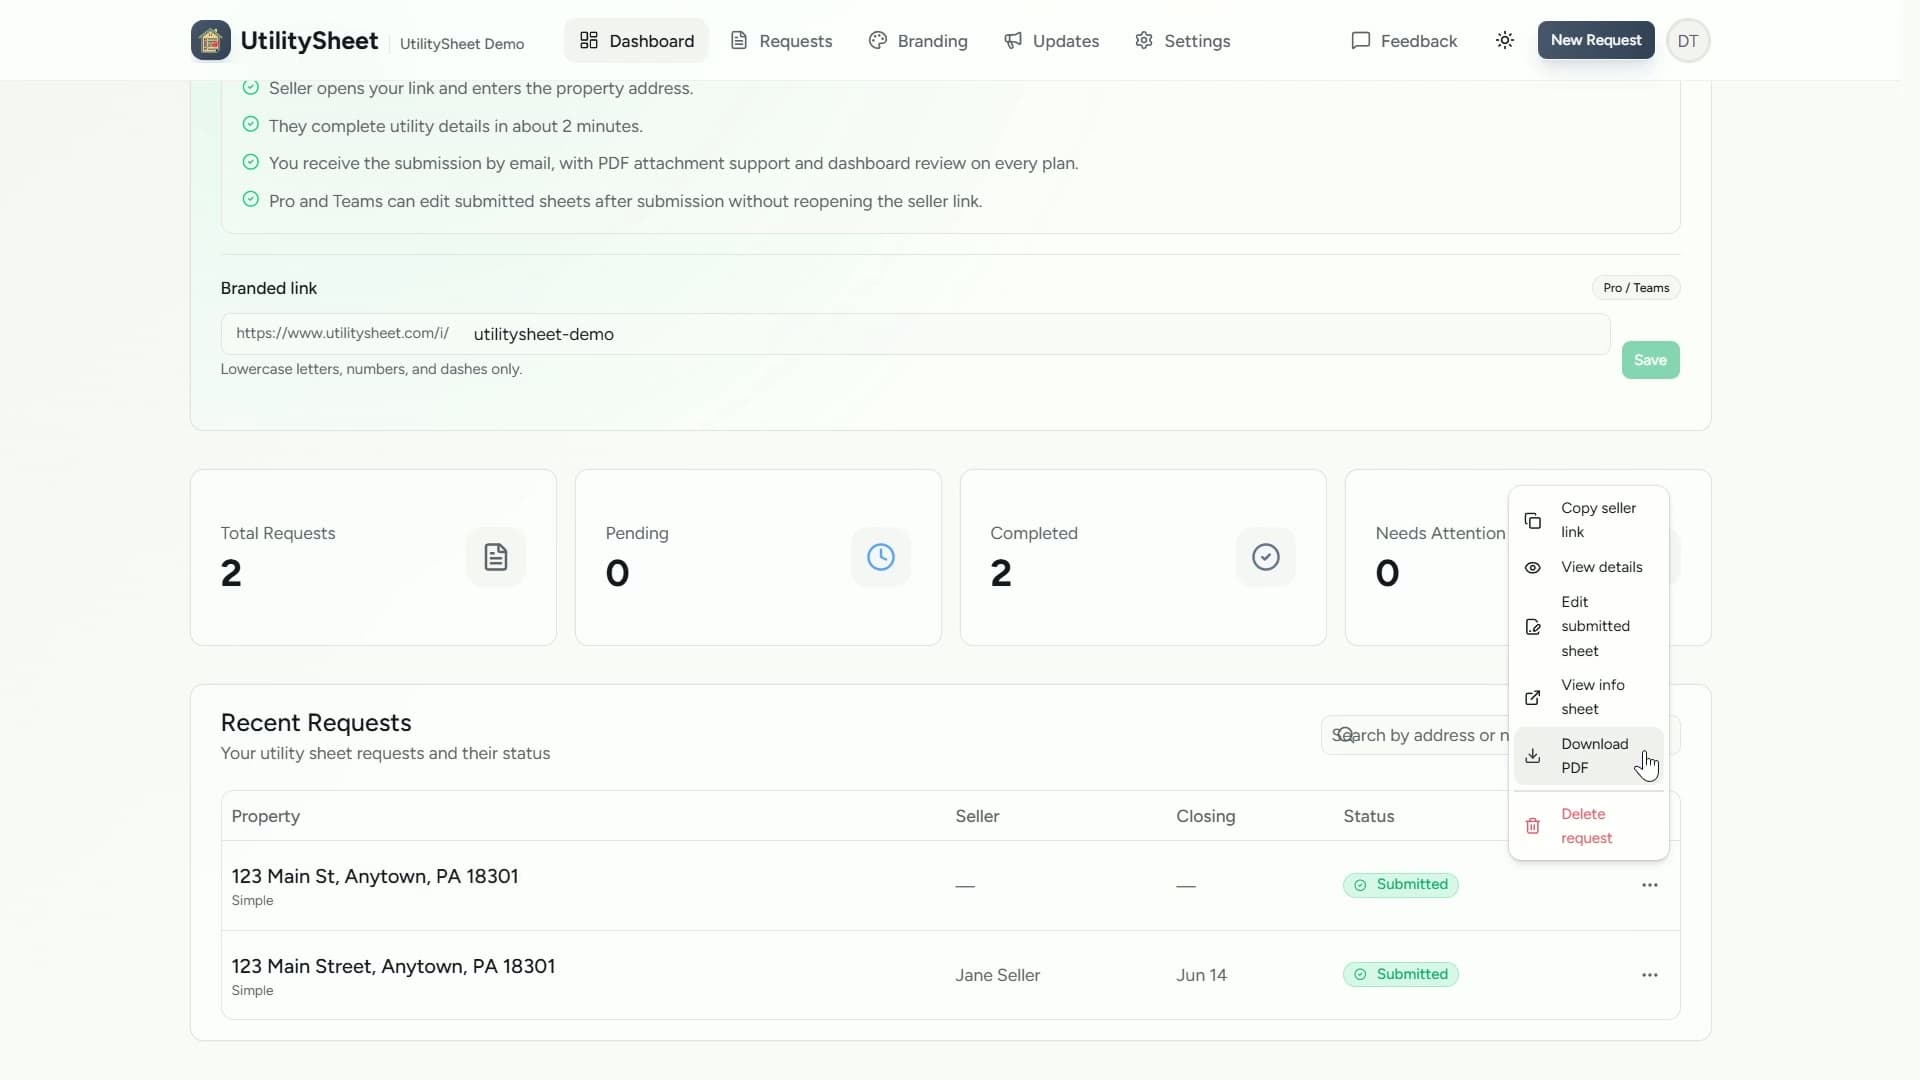The image size is (1920, 1080).
Task: Click the pencil icon beside Edit submitted sheet
Action: pyautogui.click(x=1532, y=627)
